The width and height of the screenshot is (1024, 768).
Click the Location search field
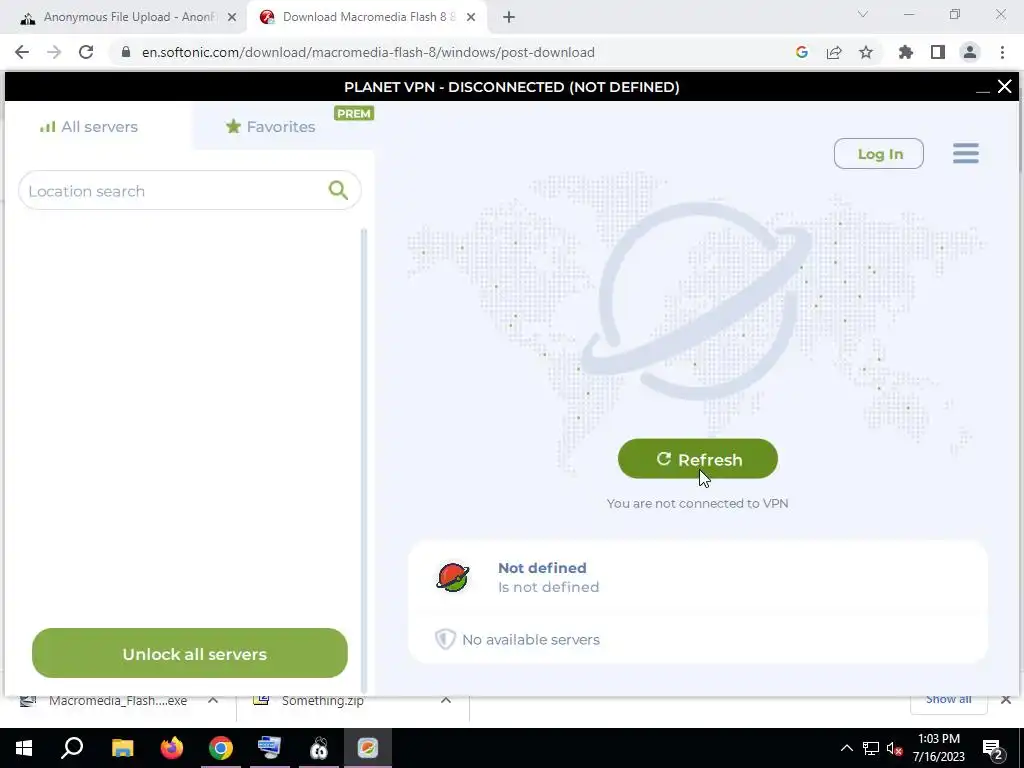pos(189,191)
